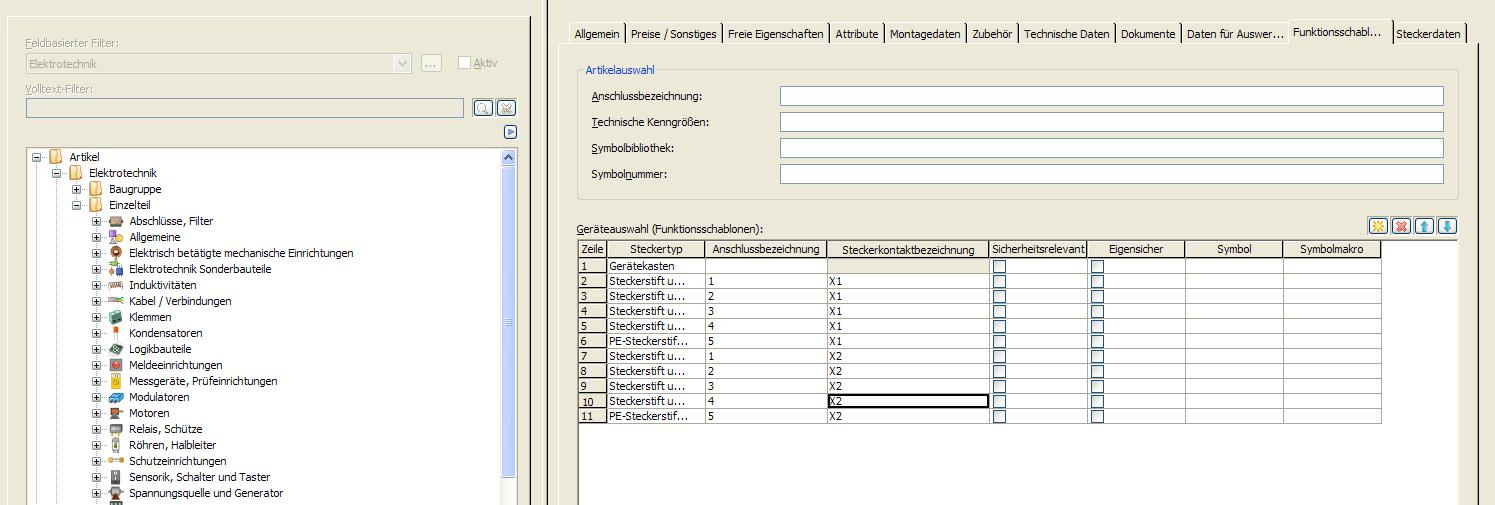Click the Symbolmakro column header

coord(1332,249)
